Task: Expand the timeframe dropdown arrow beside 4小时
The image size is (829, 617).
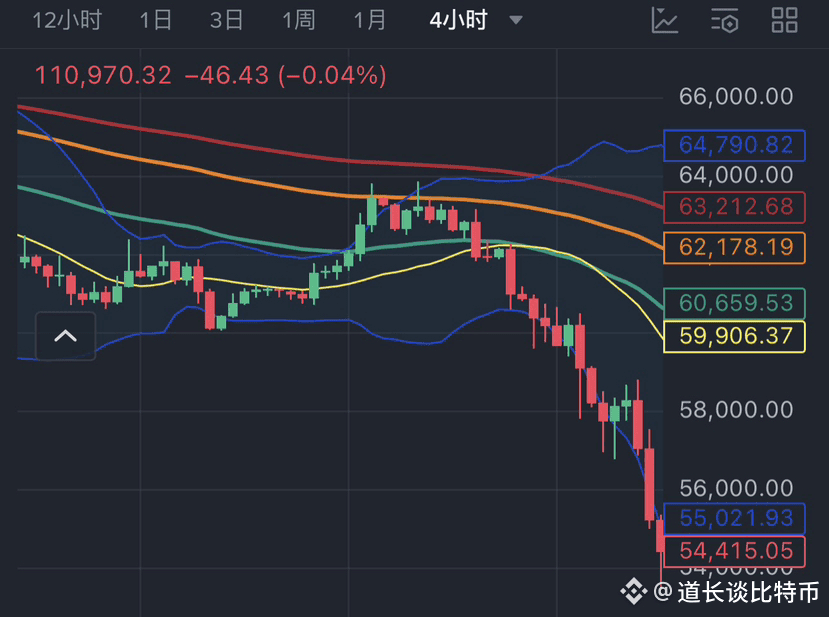Action: coord(516,20)
